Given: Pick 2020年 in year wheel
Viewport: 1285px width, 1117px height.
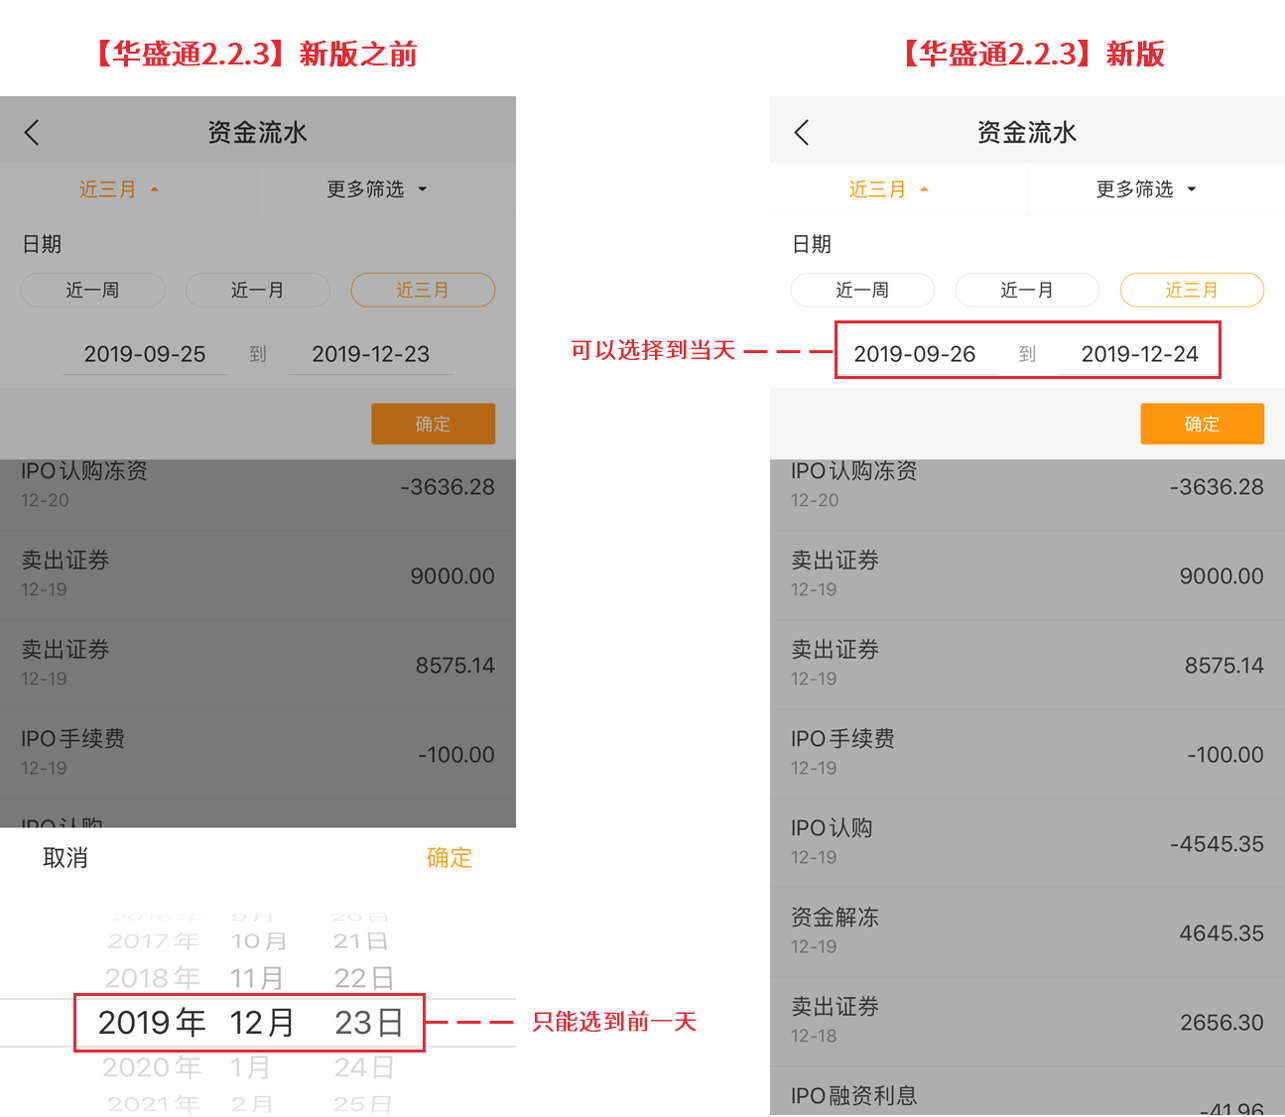Looking at the screenshot, I should 152,1068.
